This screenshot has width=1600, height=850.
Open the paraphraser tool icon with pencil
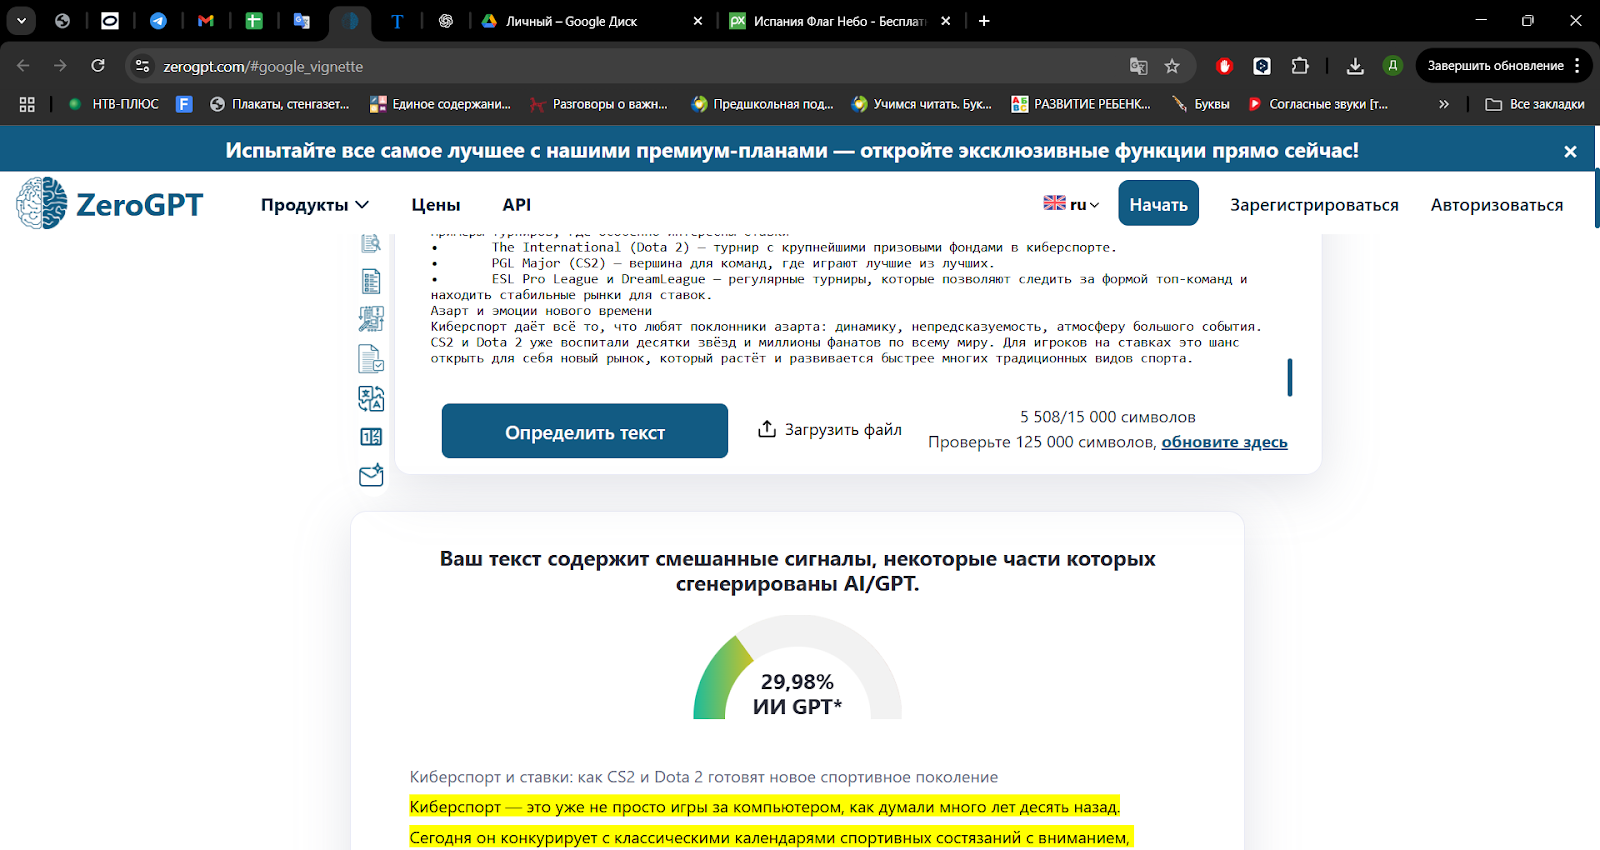click(371, 319)
